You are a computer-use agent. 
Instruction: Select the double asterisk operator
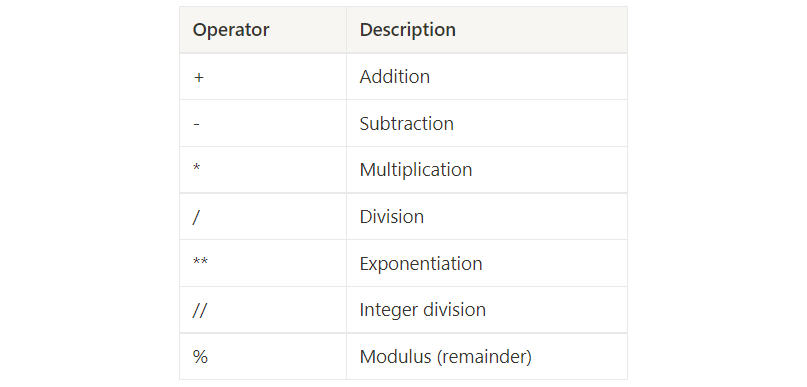[x=200, y=261]
